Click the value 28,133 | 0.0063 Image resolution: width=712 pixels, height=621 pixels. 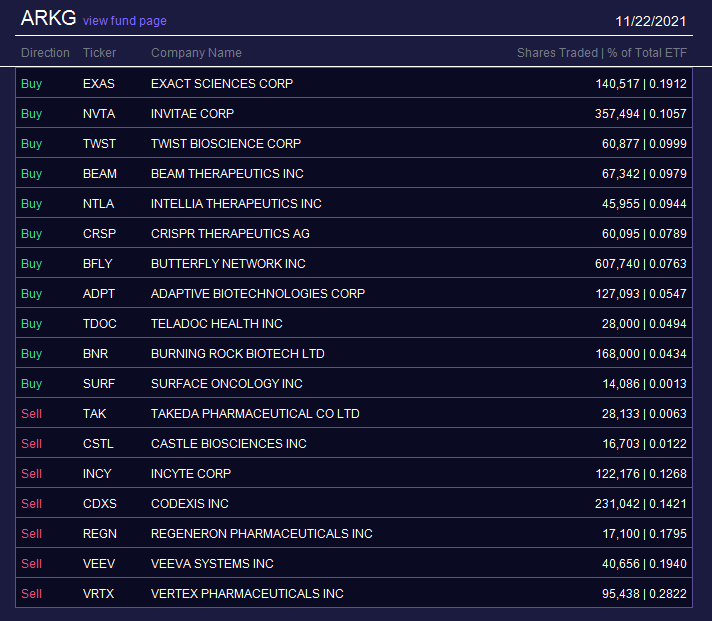click(x=644, y=413)
